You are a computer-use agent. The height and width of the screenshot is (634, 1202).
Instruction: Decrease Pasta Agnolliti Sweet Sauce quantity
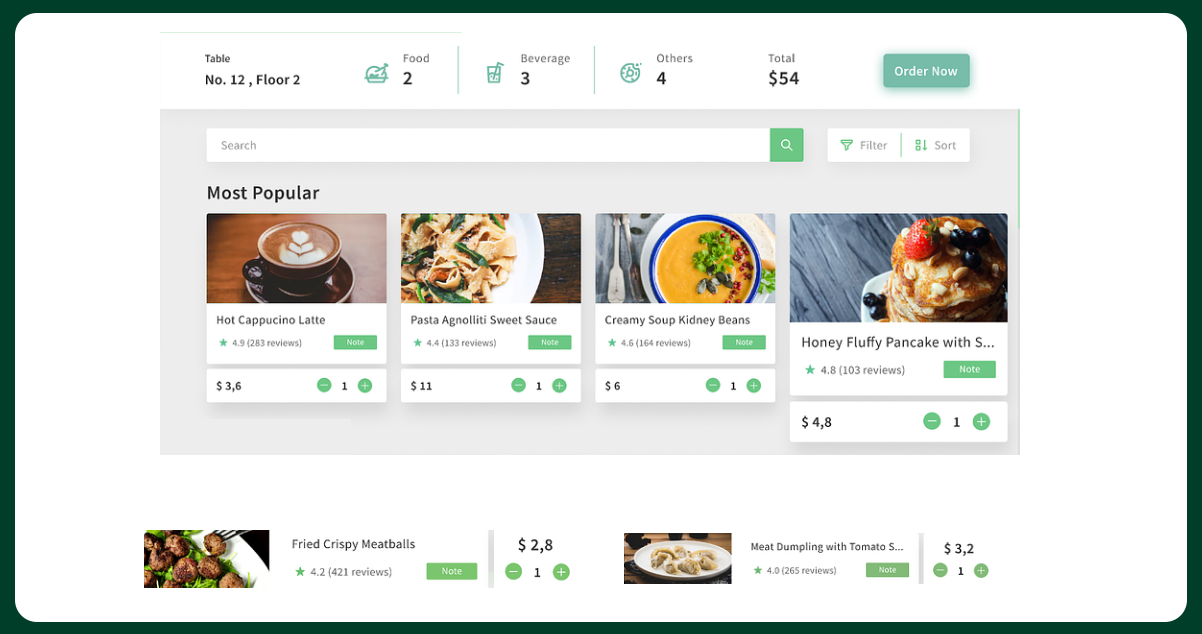[518, 385]
